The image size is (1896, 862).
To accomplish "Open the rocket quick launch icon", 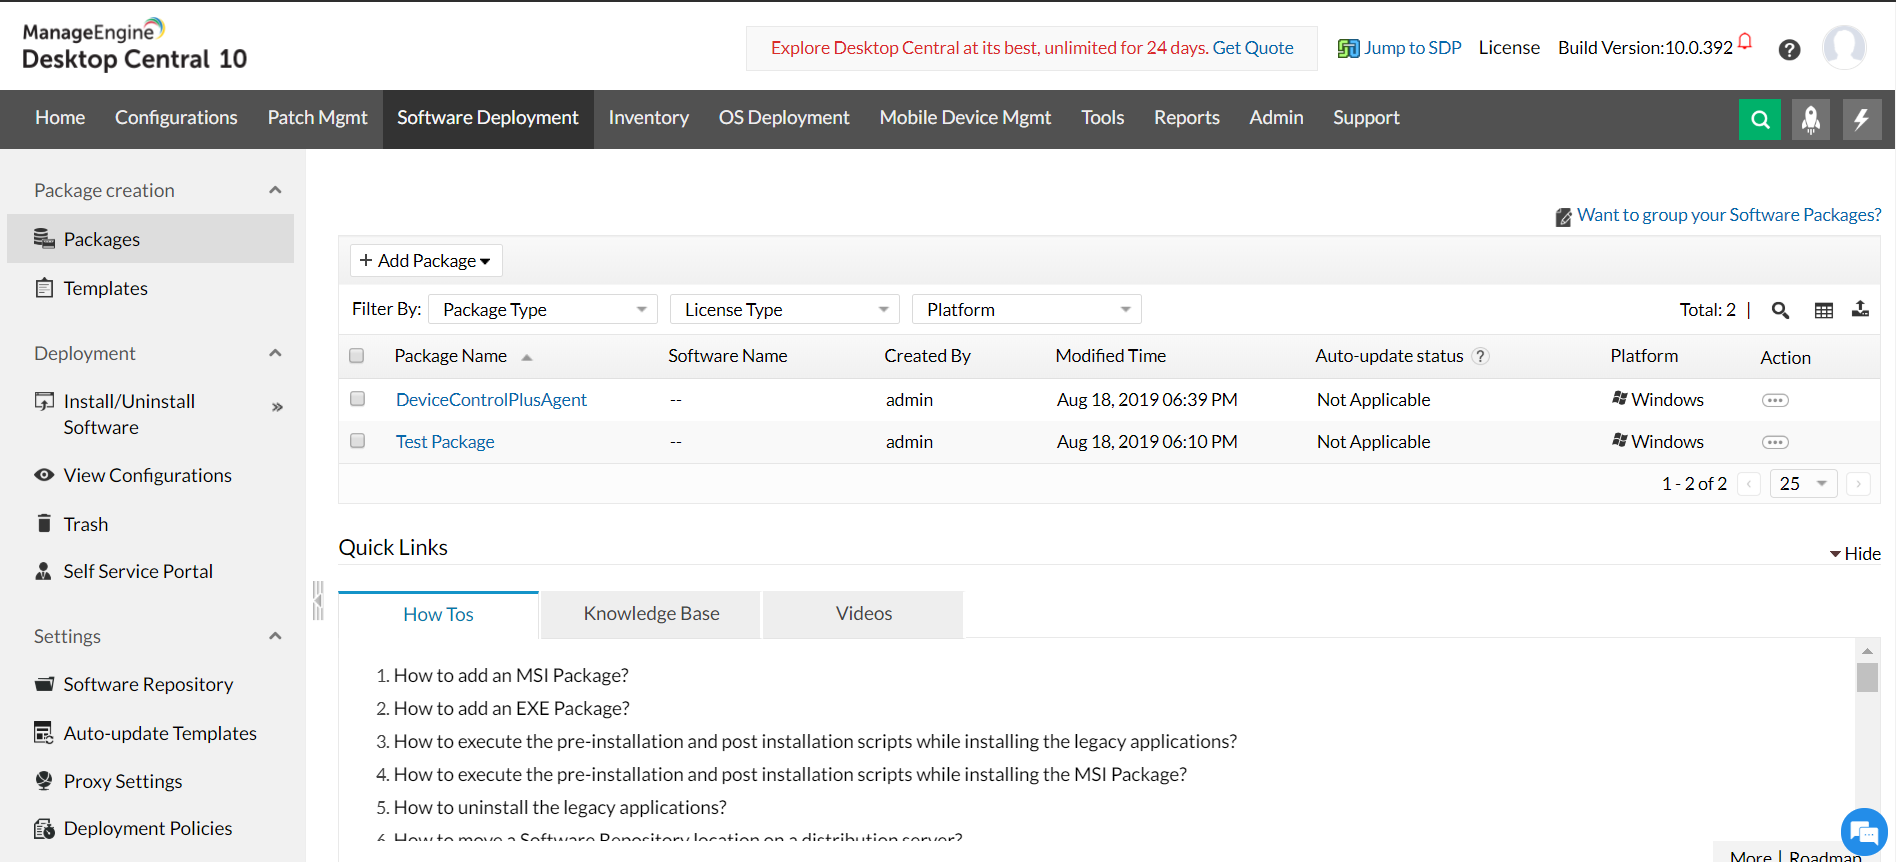I will [x=1811, y=120].
